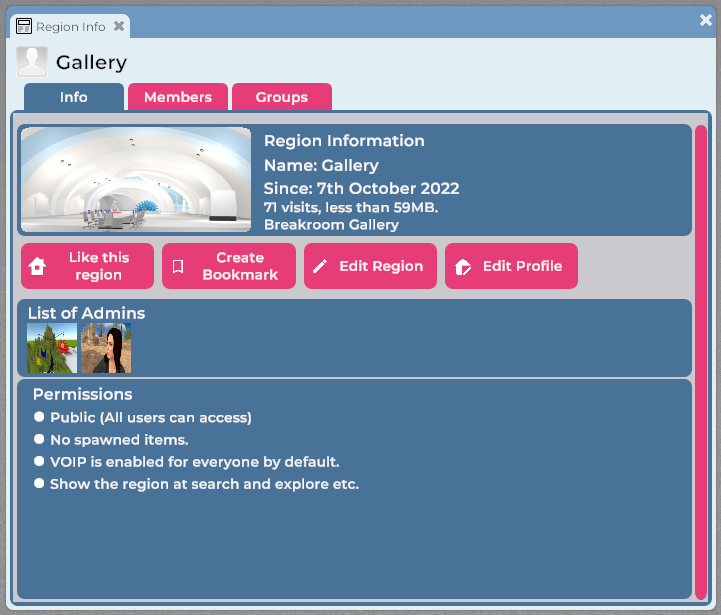Click the Create Bookmark button
Screen dimensions: 721x615
click(229, 266)
